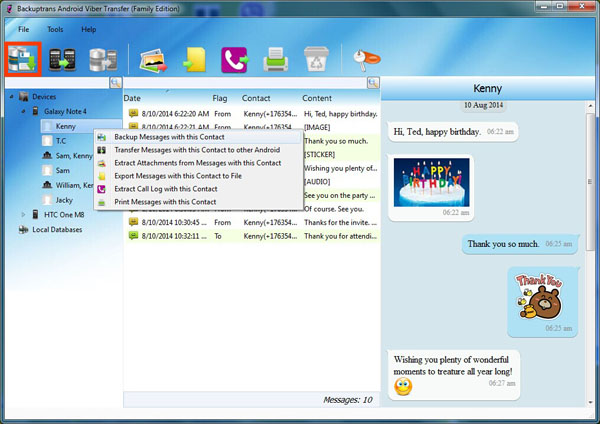Screen dimensions: 600x424
Task: Click the Backup Messages toolbar icon
Action: point(23,59)
